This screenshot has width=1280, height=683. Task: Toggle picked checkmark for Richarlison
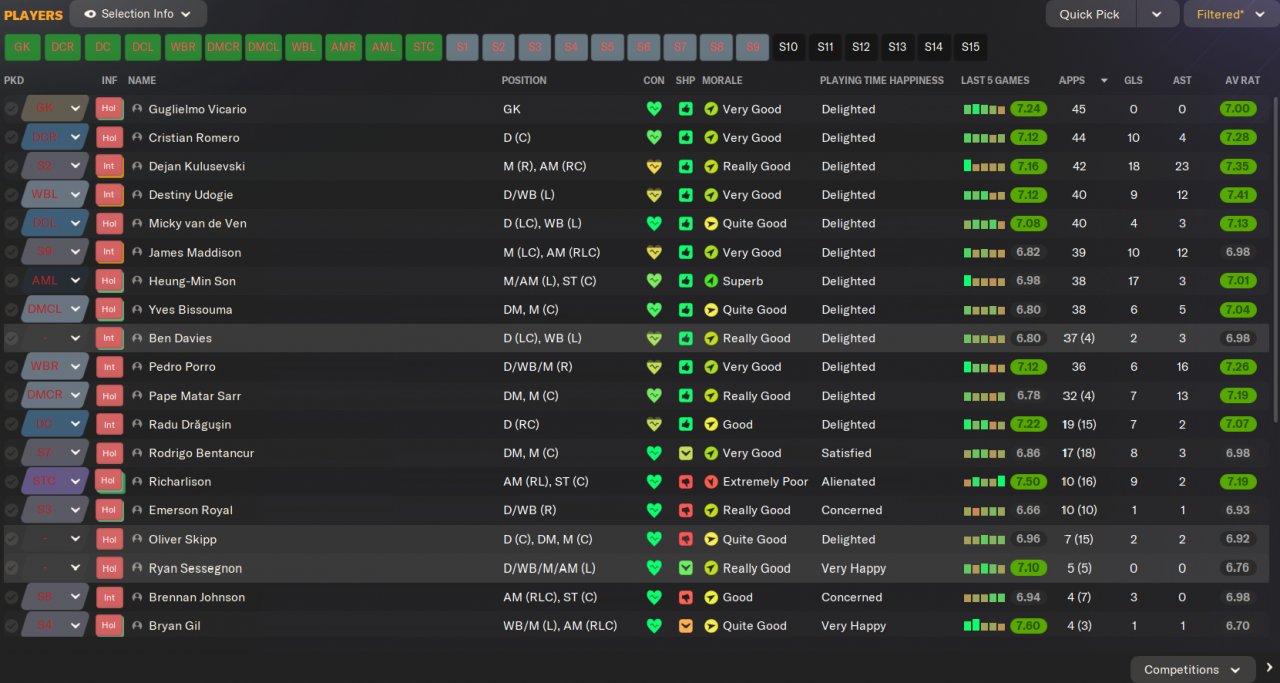pos(11,481)
